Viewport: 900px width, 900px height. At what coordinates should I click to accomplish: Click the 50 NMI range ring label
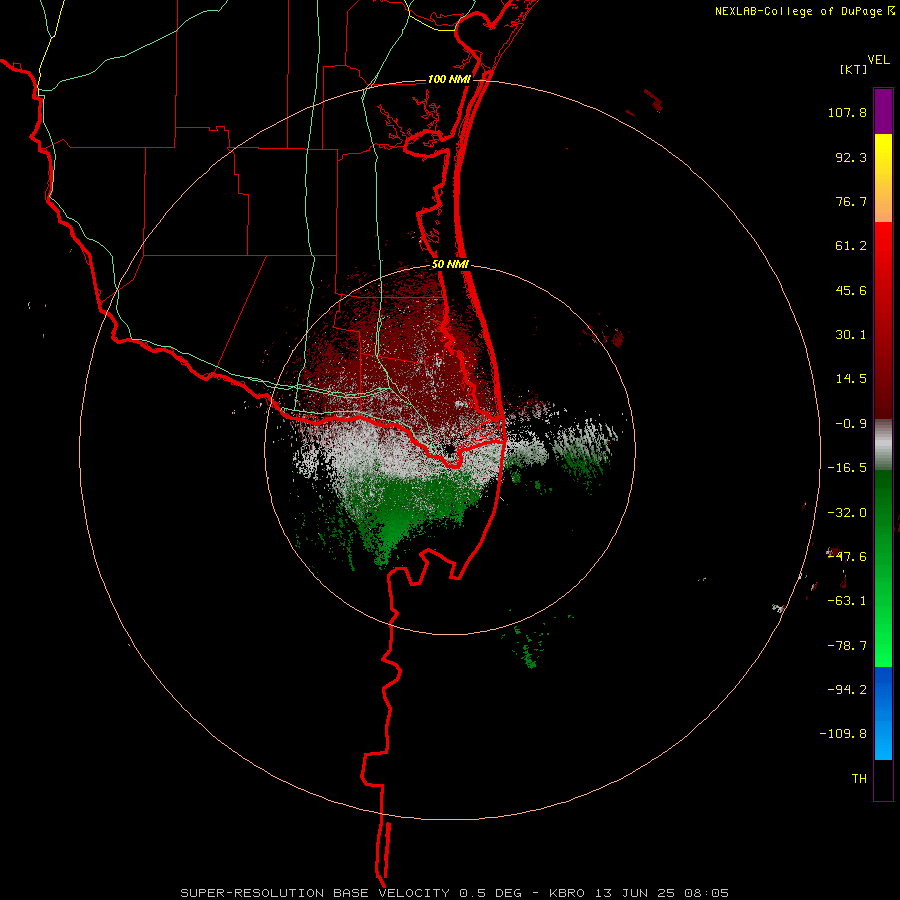pyautogui.click(x=450, y=265)
